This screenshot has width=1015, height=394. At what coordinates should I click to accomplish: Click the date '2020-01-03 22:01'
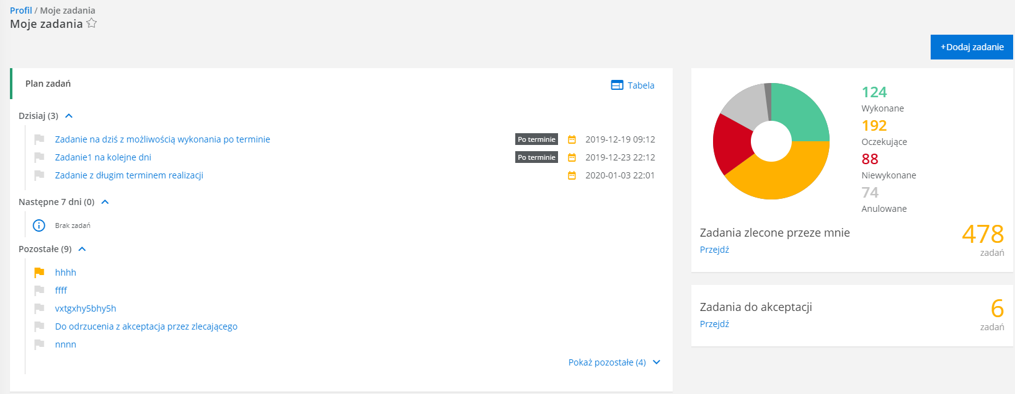pos(620,175)
